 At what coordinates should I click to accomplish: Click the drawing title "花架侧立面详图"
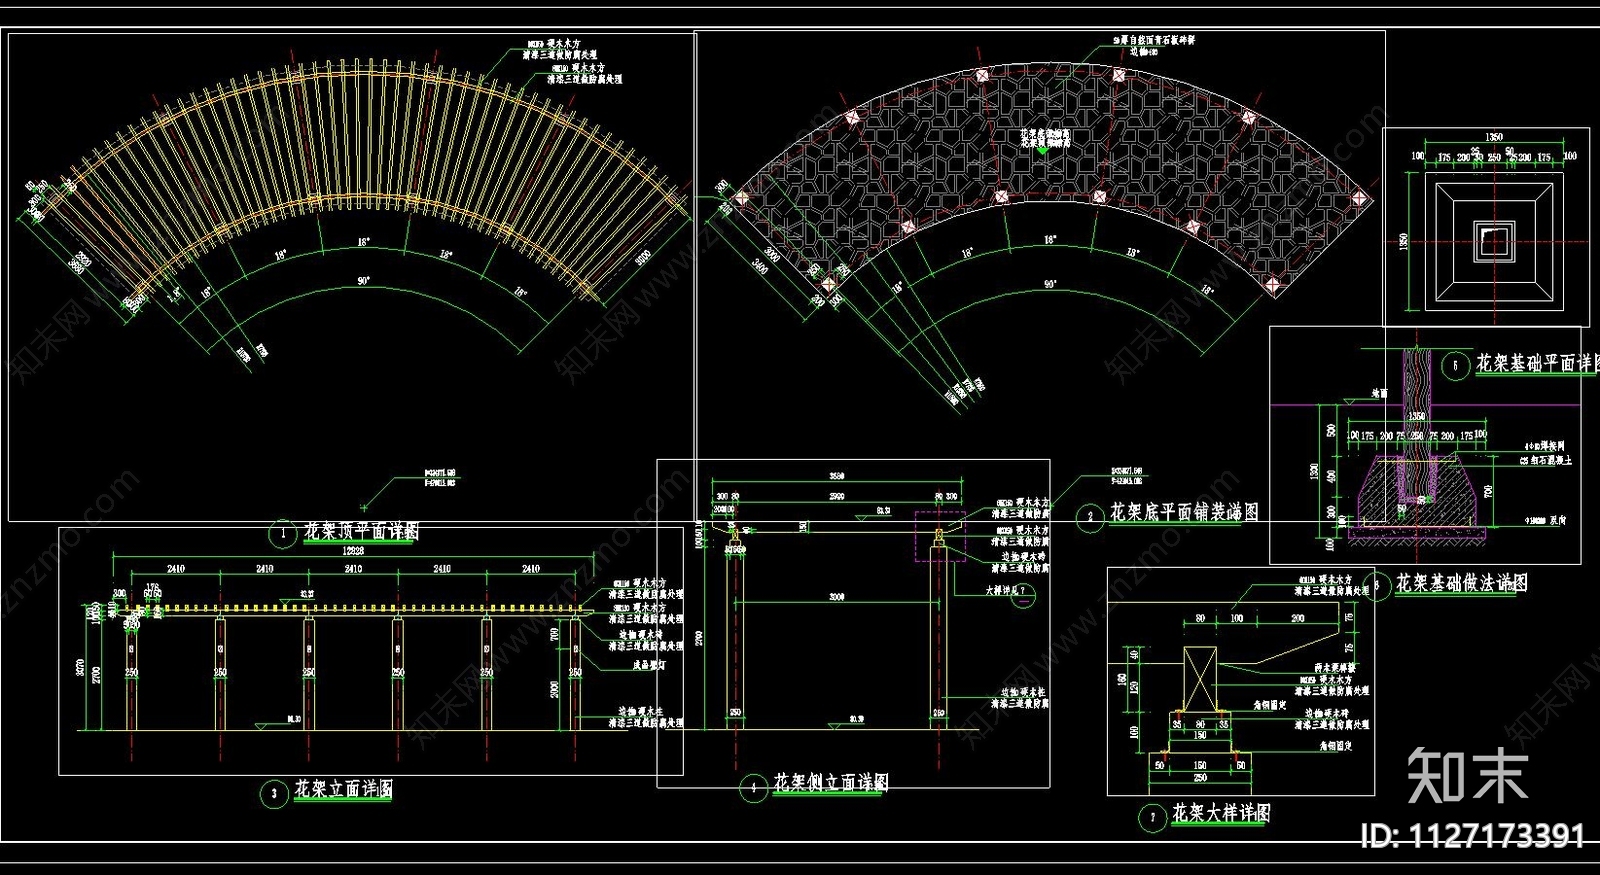(x=831, y=783)
